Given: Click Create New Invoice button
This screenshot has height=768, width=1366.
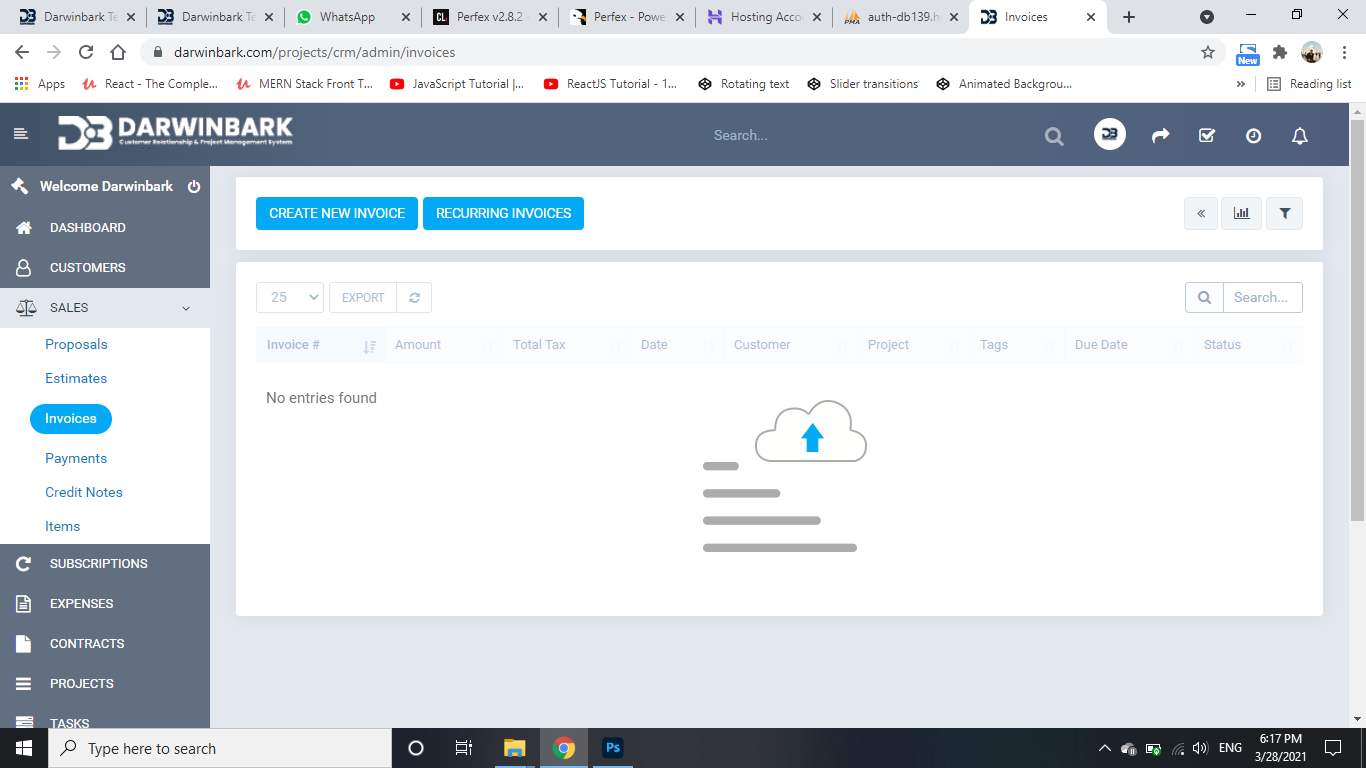Looking at the screenshot, I should click(x=337, y=213).
